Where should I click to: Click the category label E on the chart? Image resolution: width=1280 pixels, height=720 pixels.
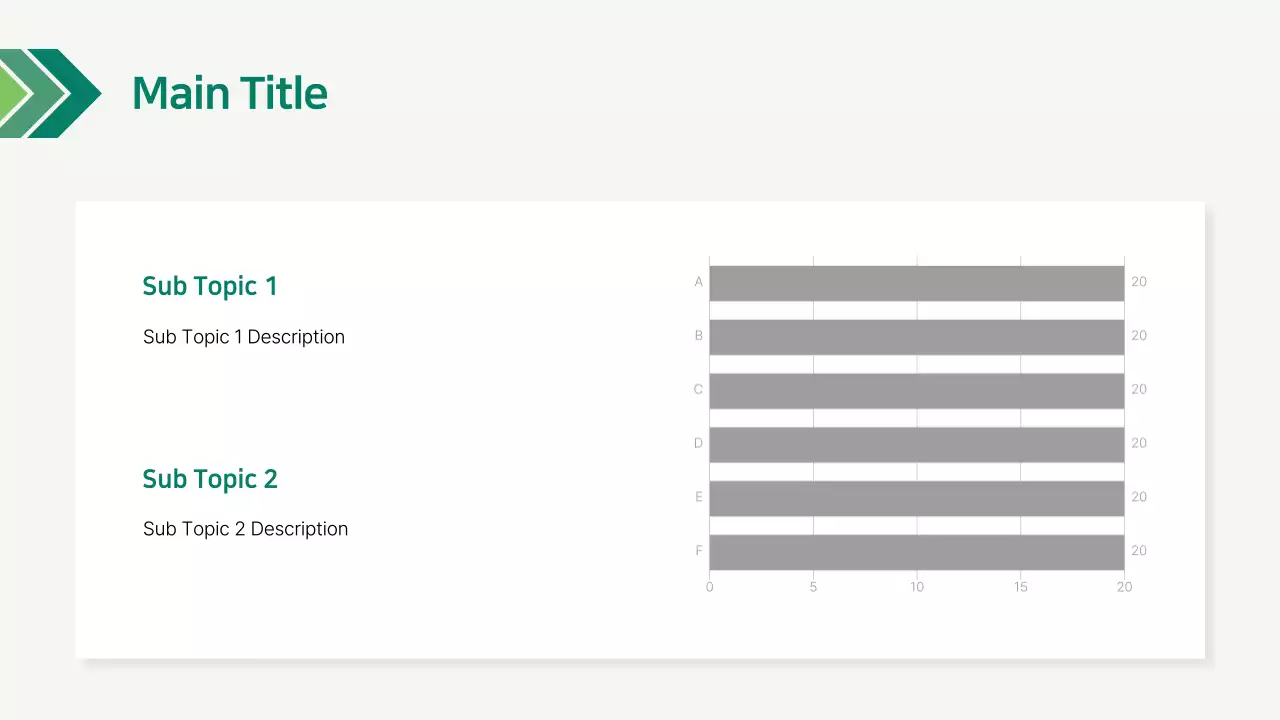pyautogui.click(x=699, y=497)
